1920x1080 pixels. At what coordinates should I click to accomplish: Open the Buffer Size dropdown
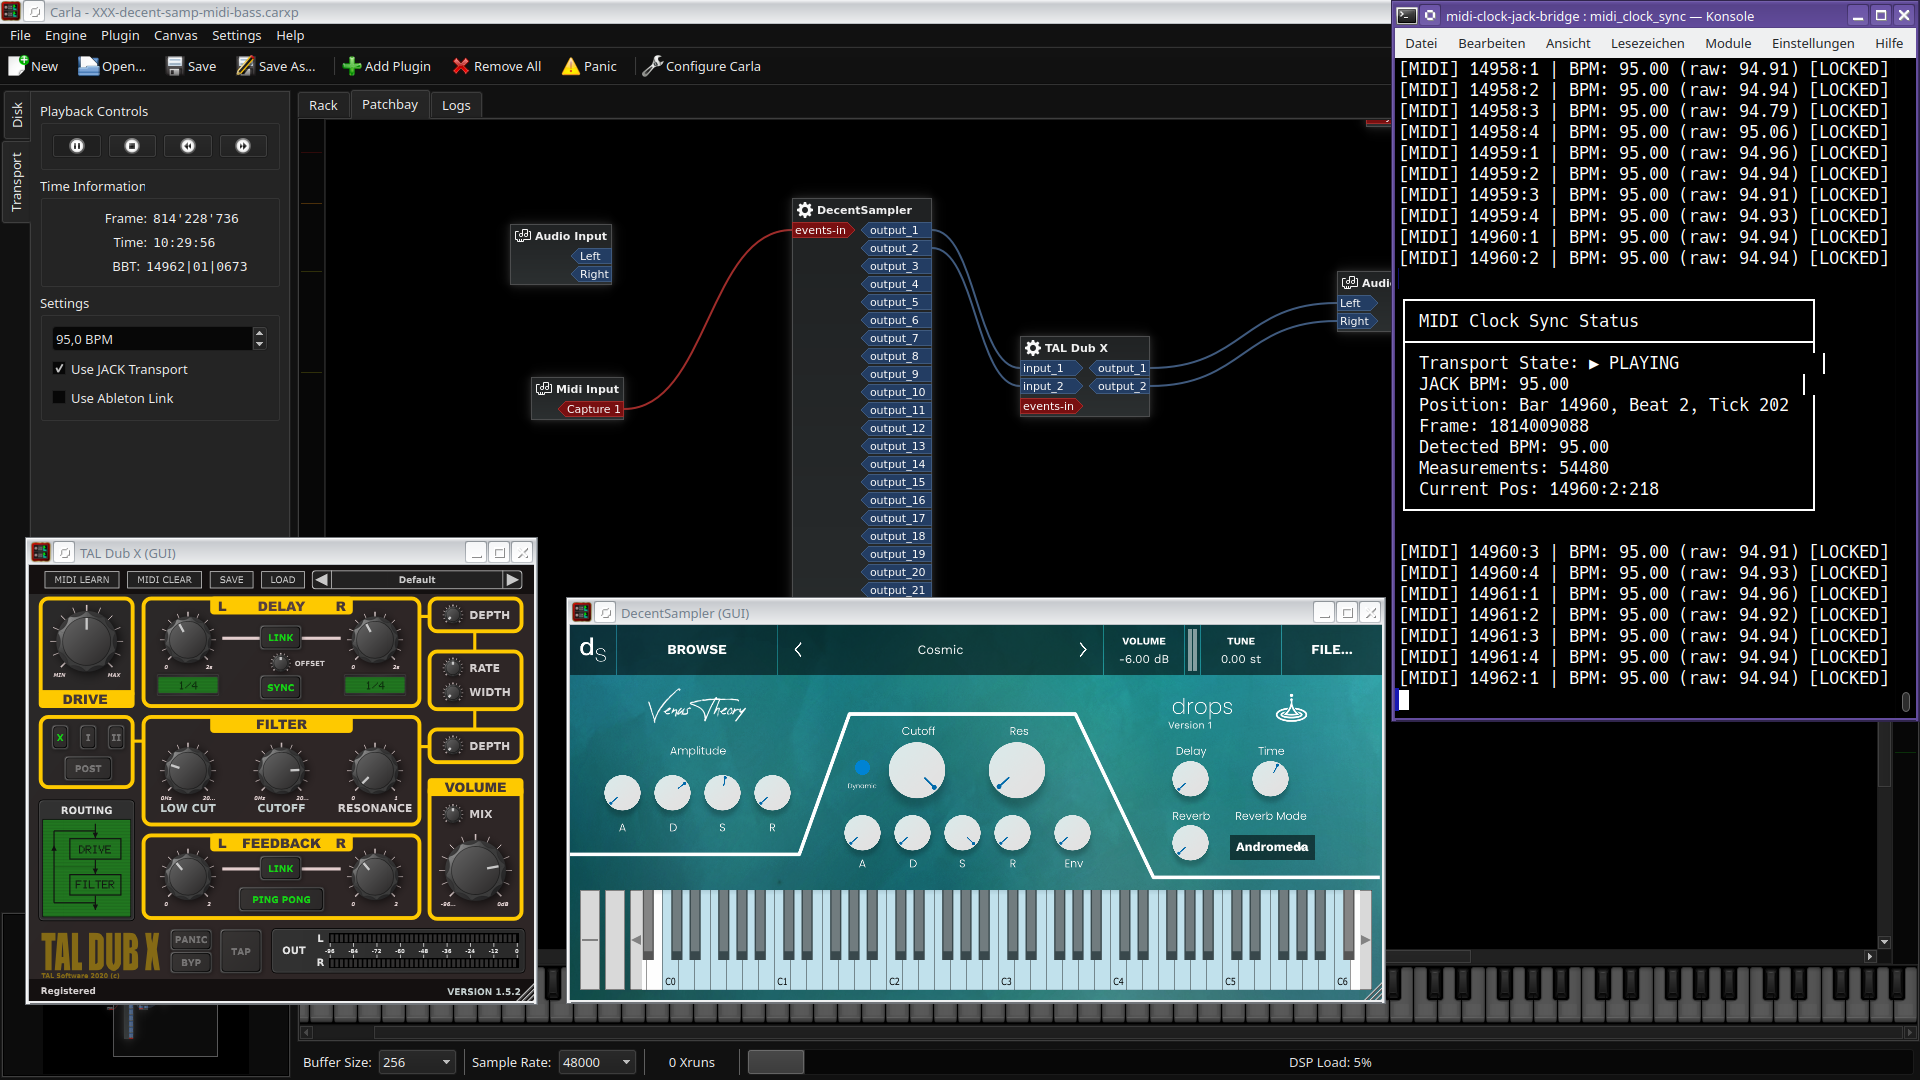[417, 1062]
